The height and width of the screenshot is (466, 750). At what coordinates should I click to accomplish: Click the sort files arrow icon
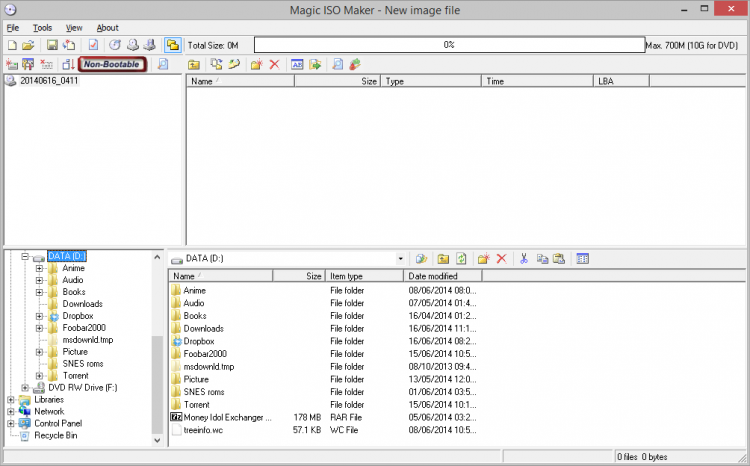pyautogui.click(x=68, y=64)
